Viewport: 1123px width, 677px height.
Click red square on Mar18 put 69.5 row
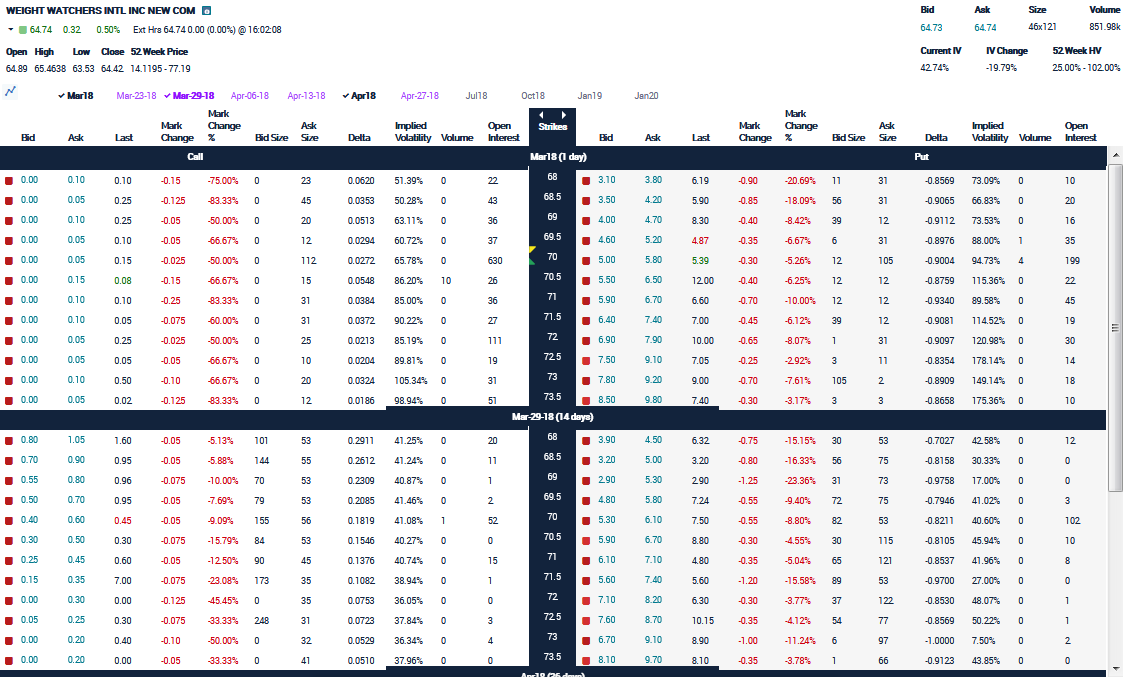(x=586, y=241)
